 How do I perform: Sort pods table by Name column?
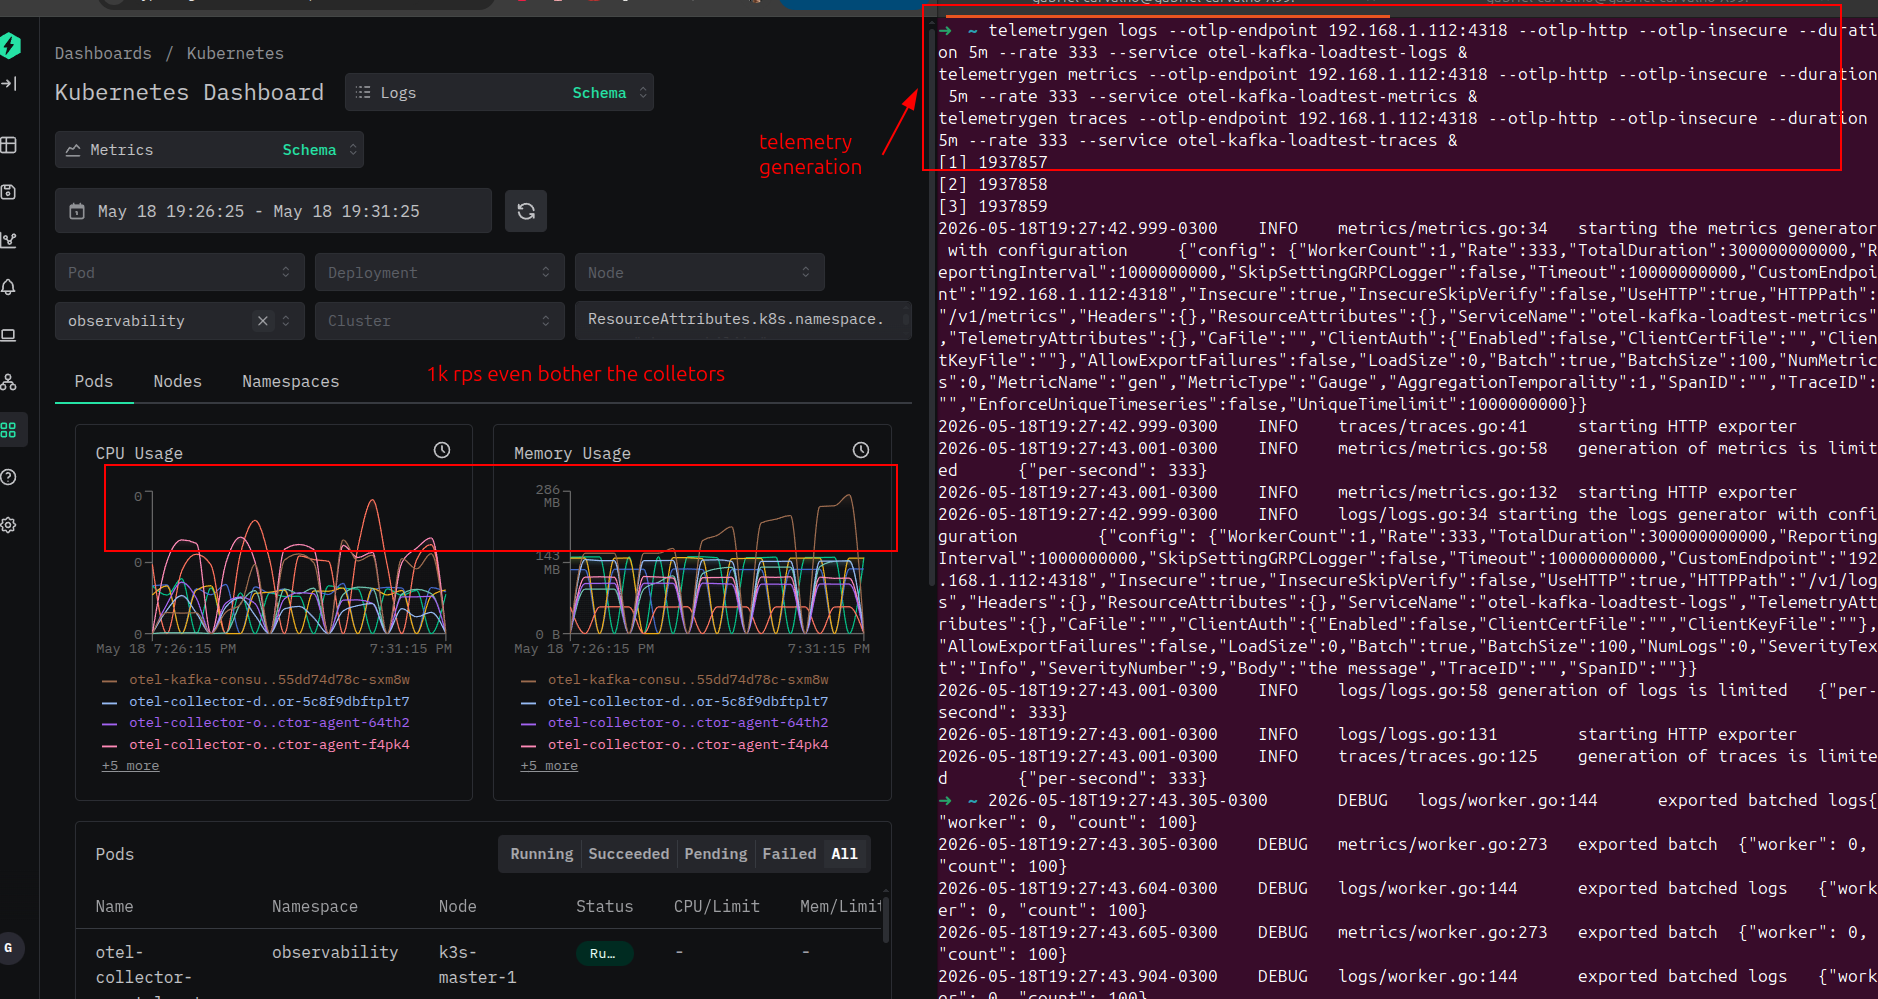click(x=114, y=906)
